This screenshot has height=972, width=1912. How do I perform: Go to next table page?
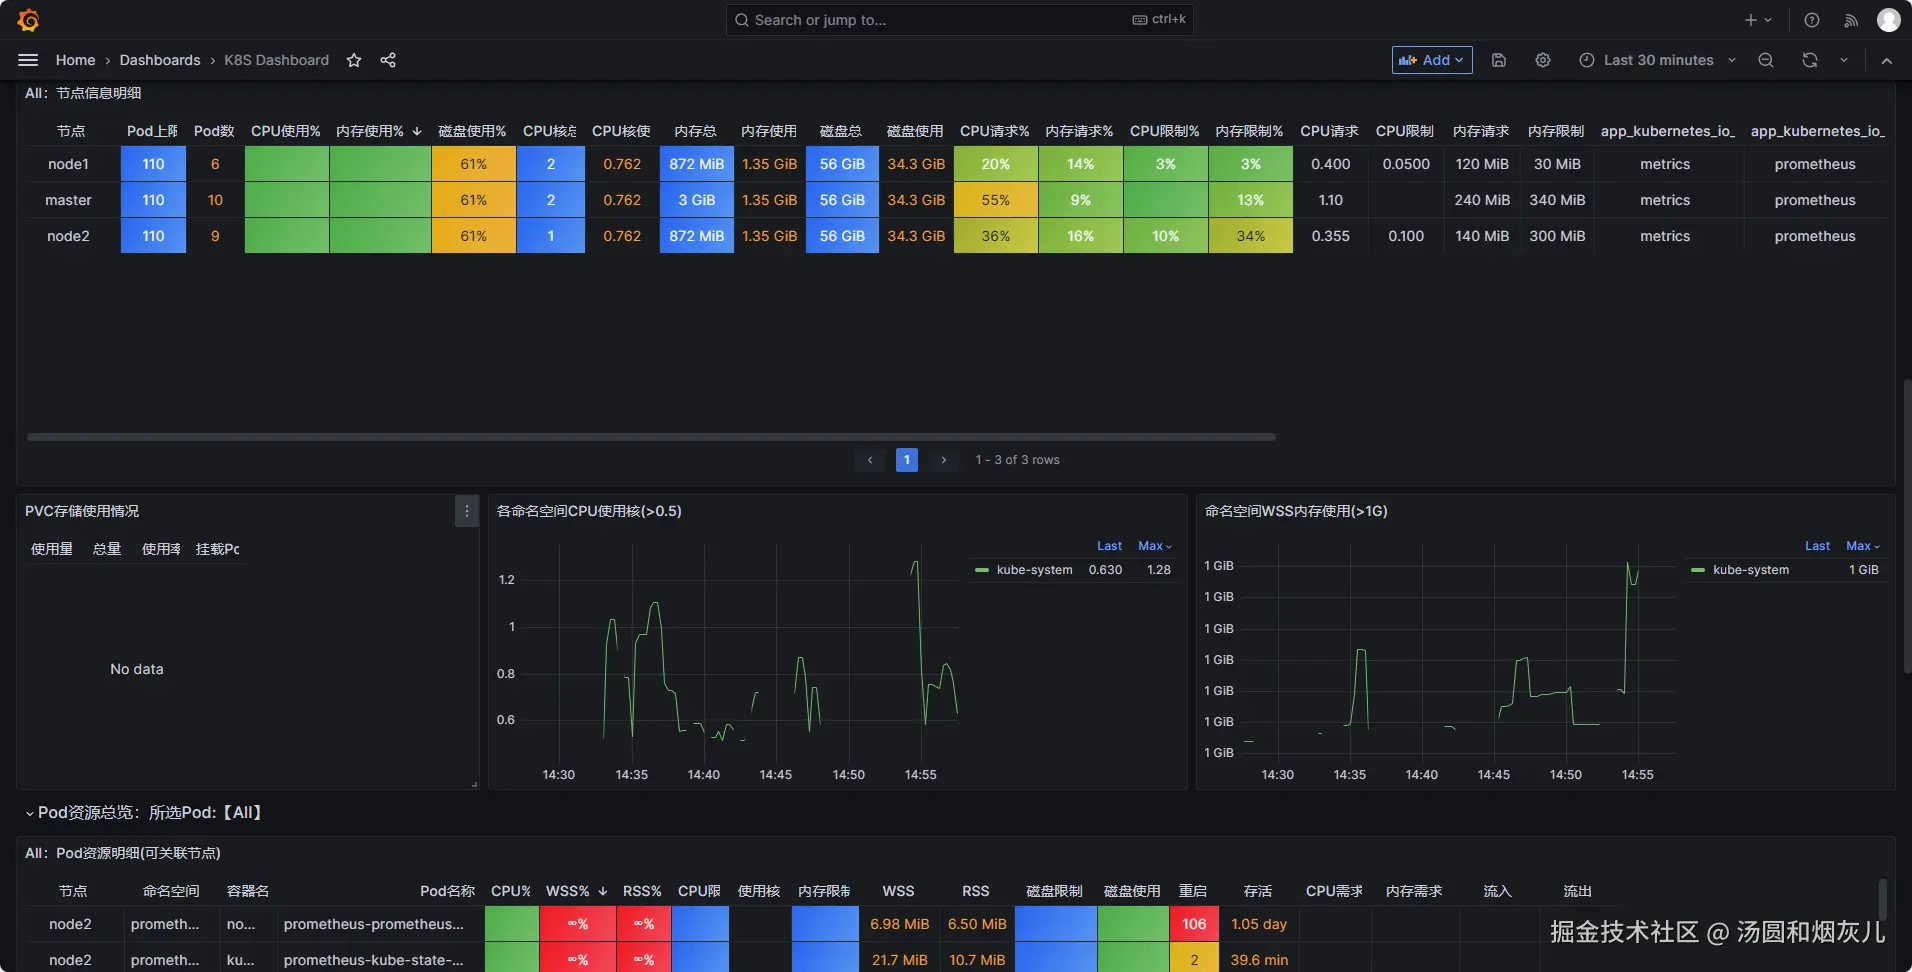[944, 460]
